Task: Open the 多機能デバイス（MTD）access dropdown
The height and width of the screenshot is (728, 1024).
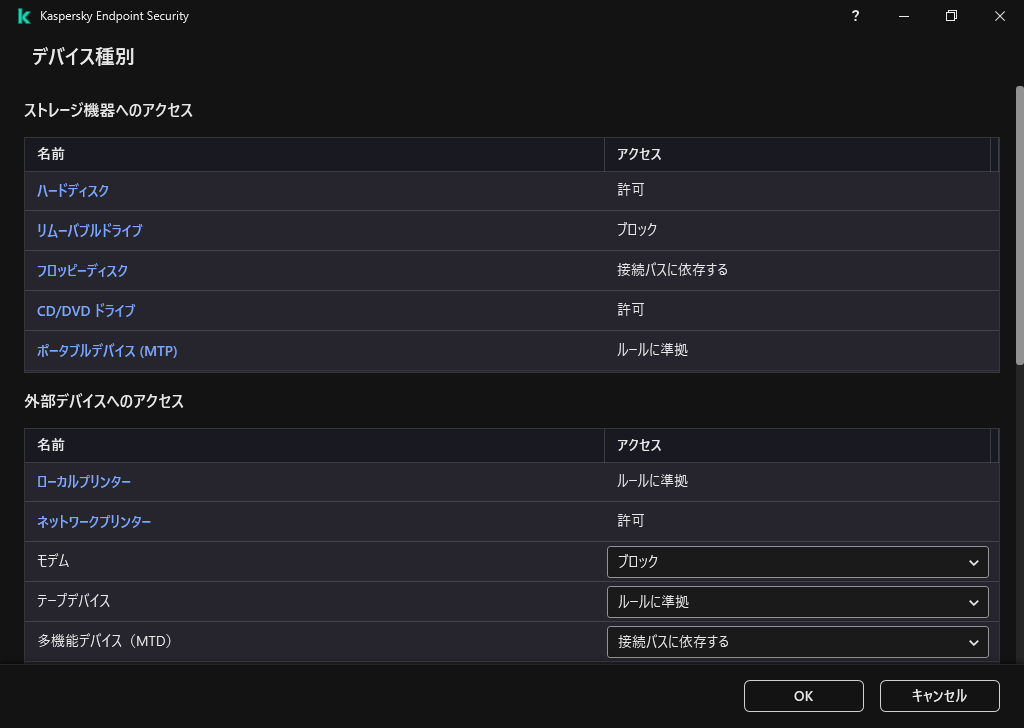Action: coord(797,641)
